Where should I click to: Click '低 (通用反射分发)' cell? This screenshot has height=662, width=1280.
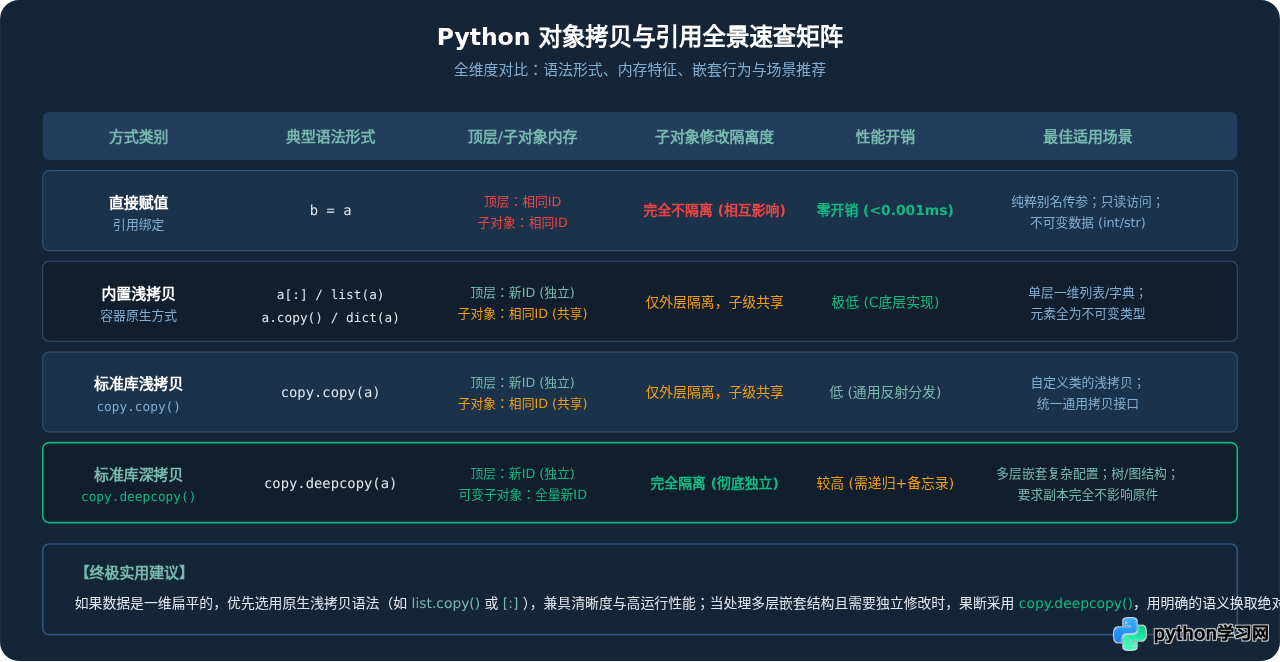point(885,393)
